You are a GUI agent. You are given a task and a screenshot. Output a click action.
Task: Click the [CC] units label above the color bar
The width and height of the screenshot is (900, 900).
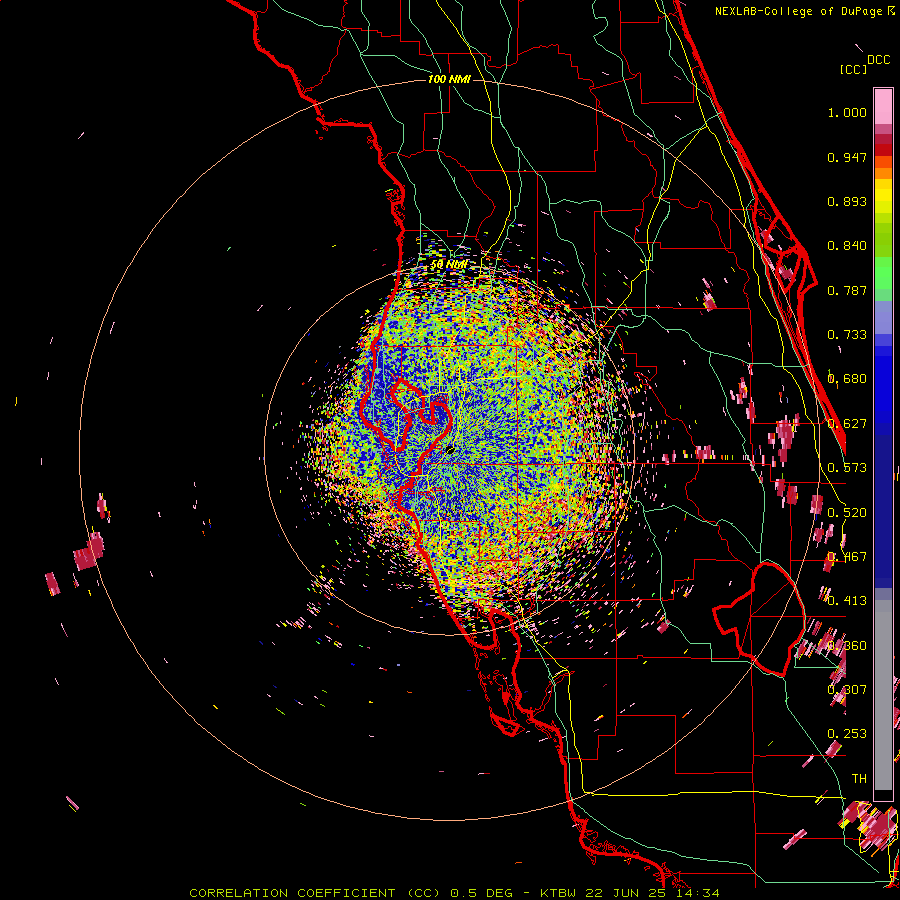coord(853,69)
